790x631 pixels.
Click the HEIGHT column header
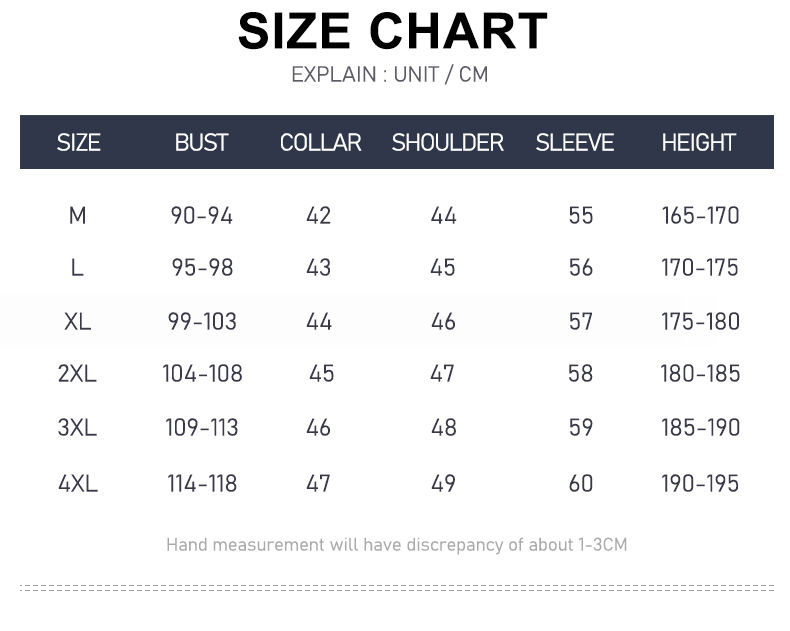click(x=698, y=143)
